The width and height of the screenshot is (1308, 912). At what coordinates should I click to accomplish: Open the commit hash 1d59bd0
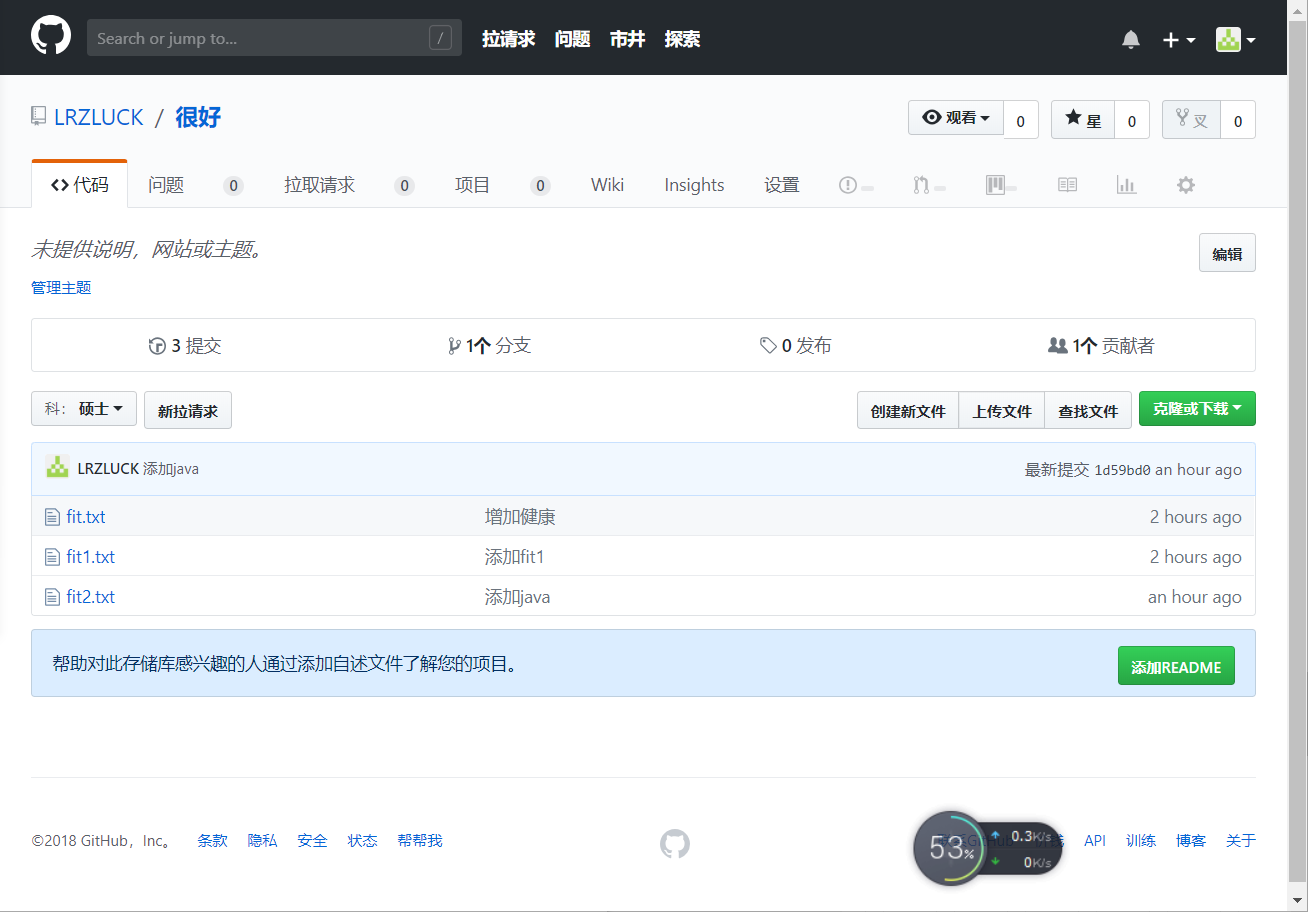(1122, 470)
